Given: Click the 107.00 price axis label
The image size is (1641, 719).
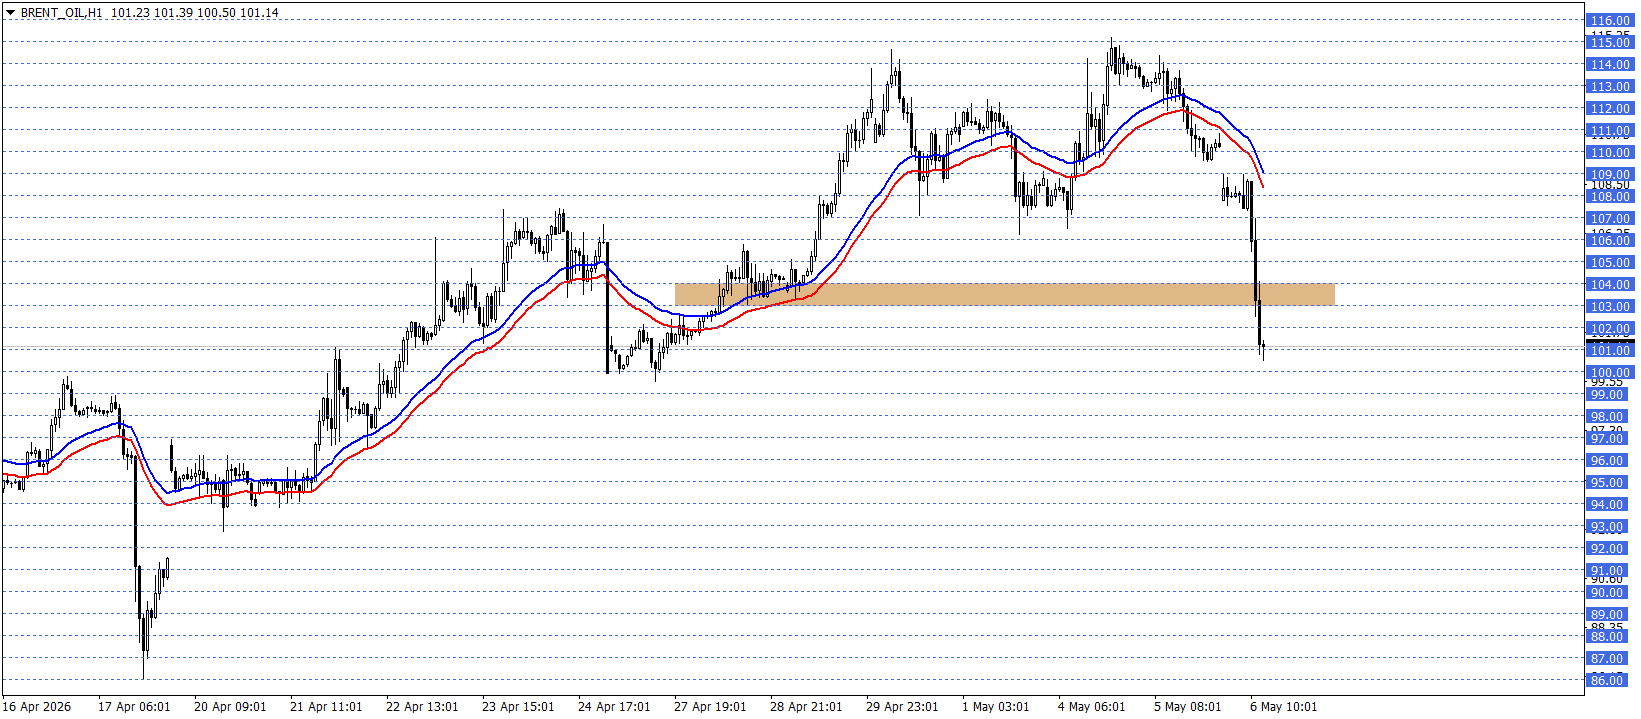Looking at the screenshot, I should 1610,218.
